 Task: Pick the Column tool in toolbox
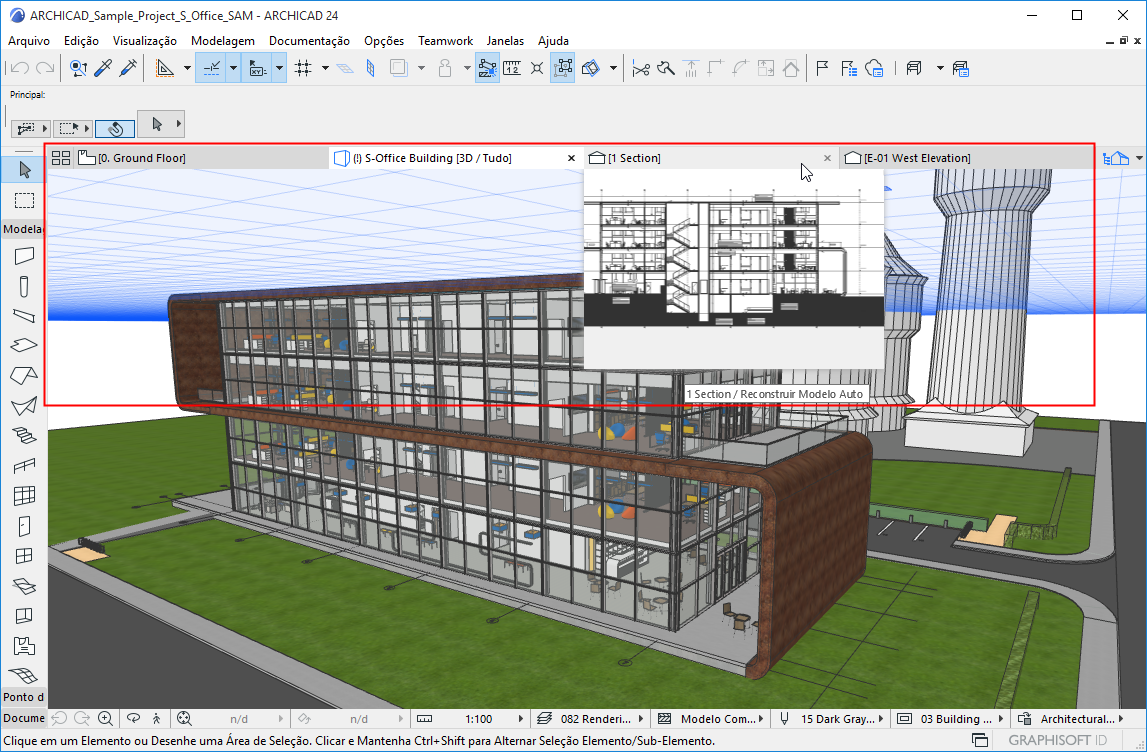[24, 287]
